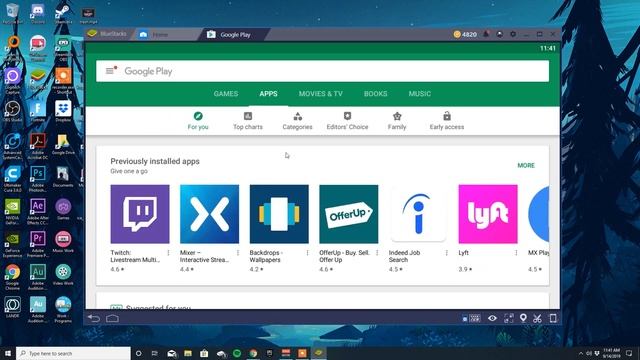Open Google Drive desktop shortcut
The height and width of the screenshot is (360, 640).
(63, 144)
